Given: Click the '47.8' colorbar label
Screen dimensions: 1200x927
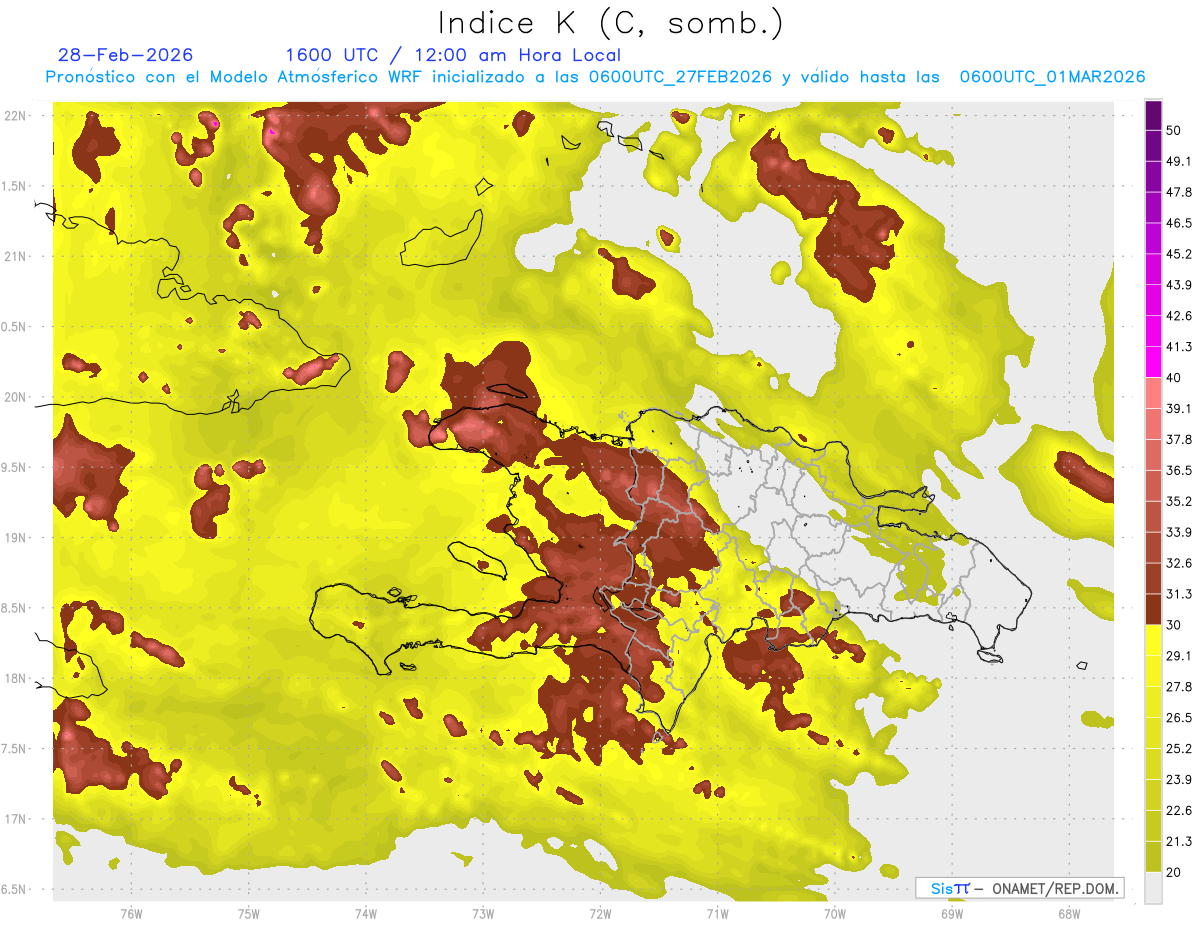Looking at the screenshot, I should (x=1179, y=192).
